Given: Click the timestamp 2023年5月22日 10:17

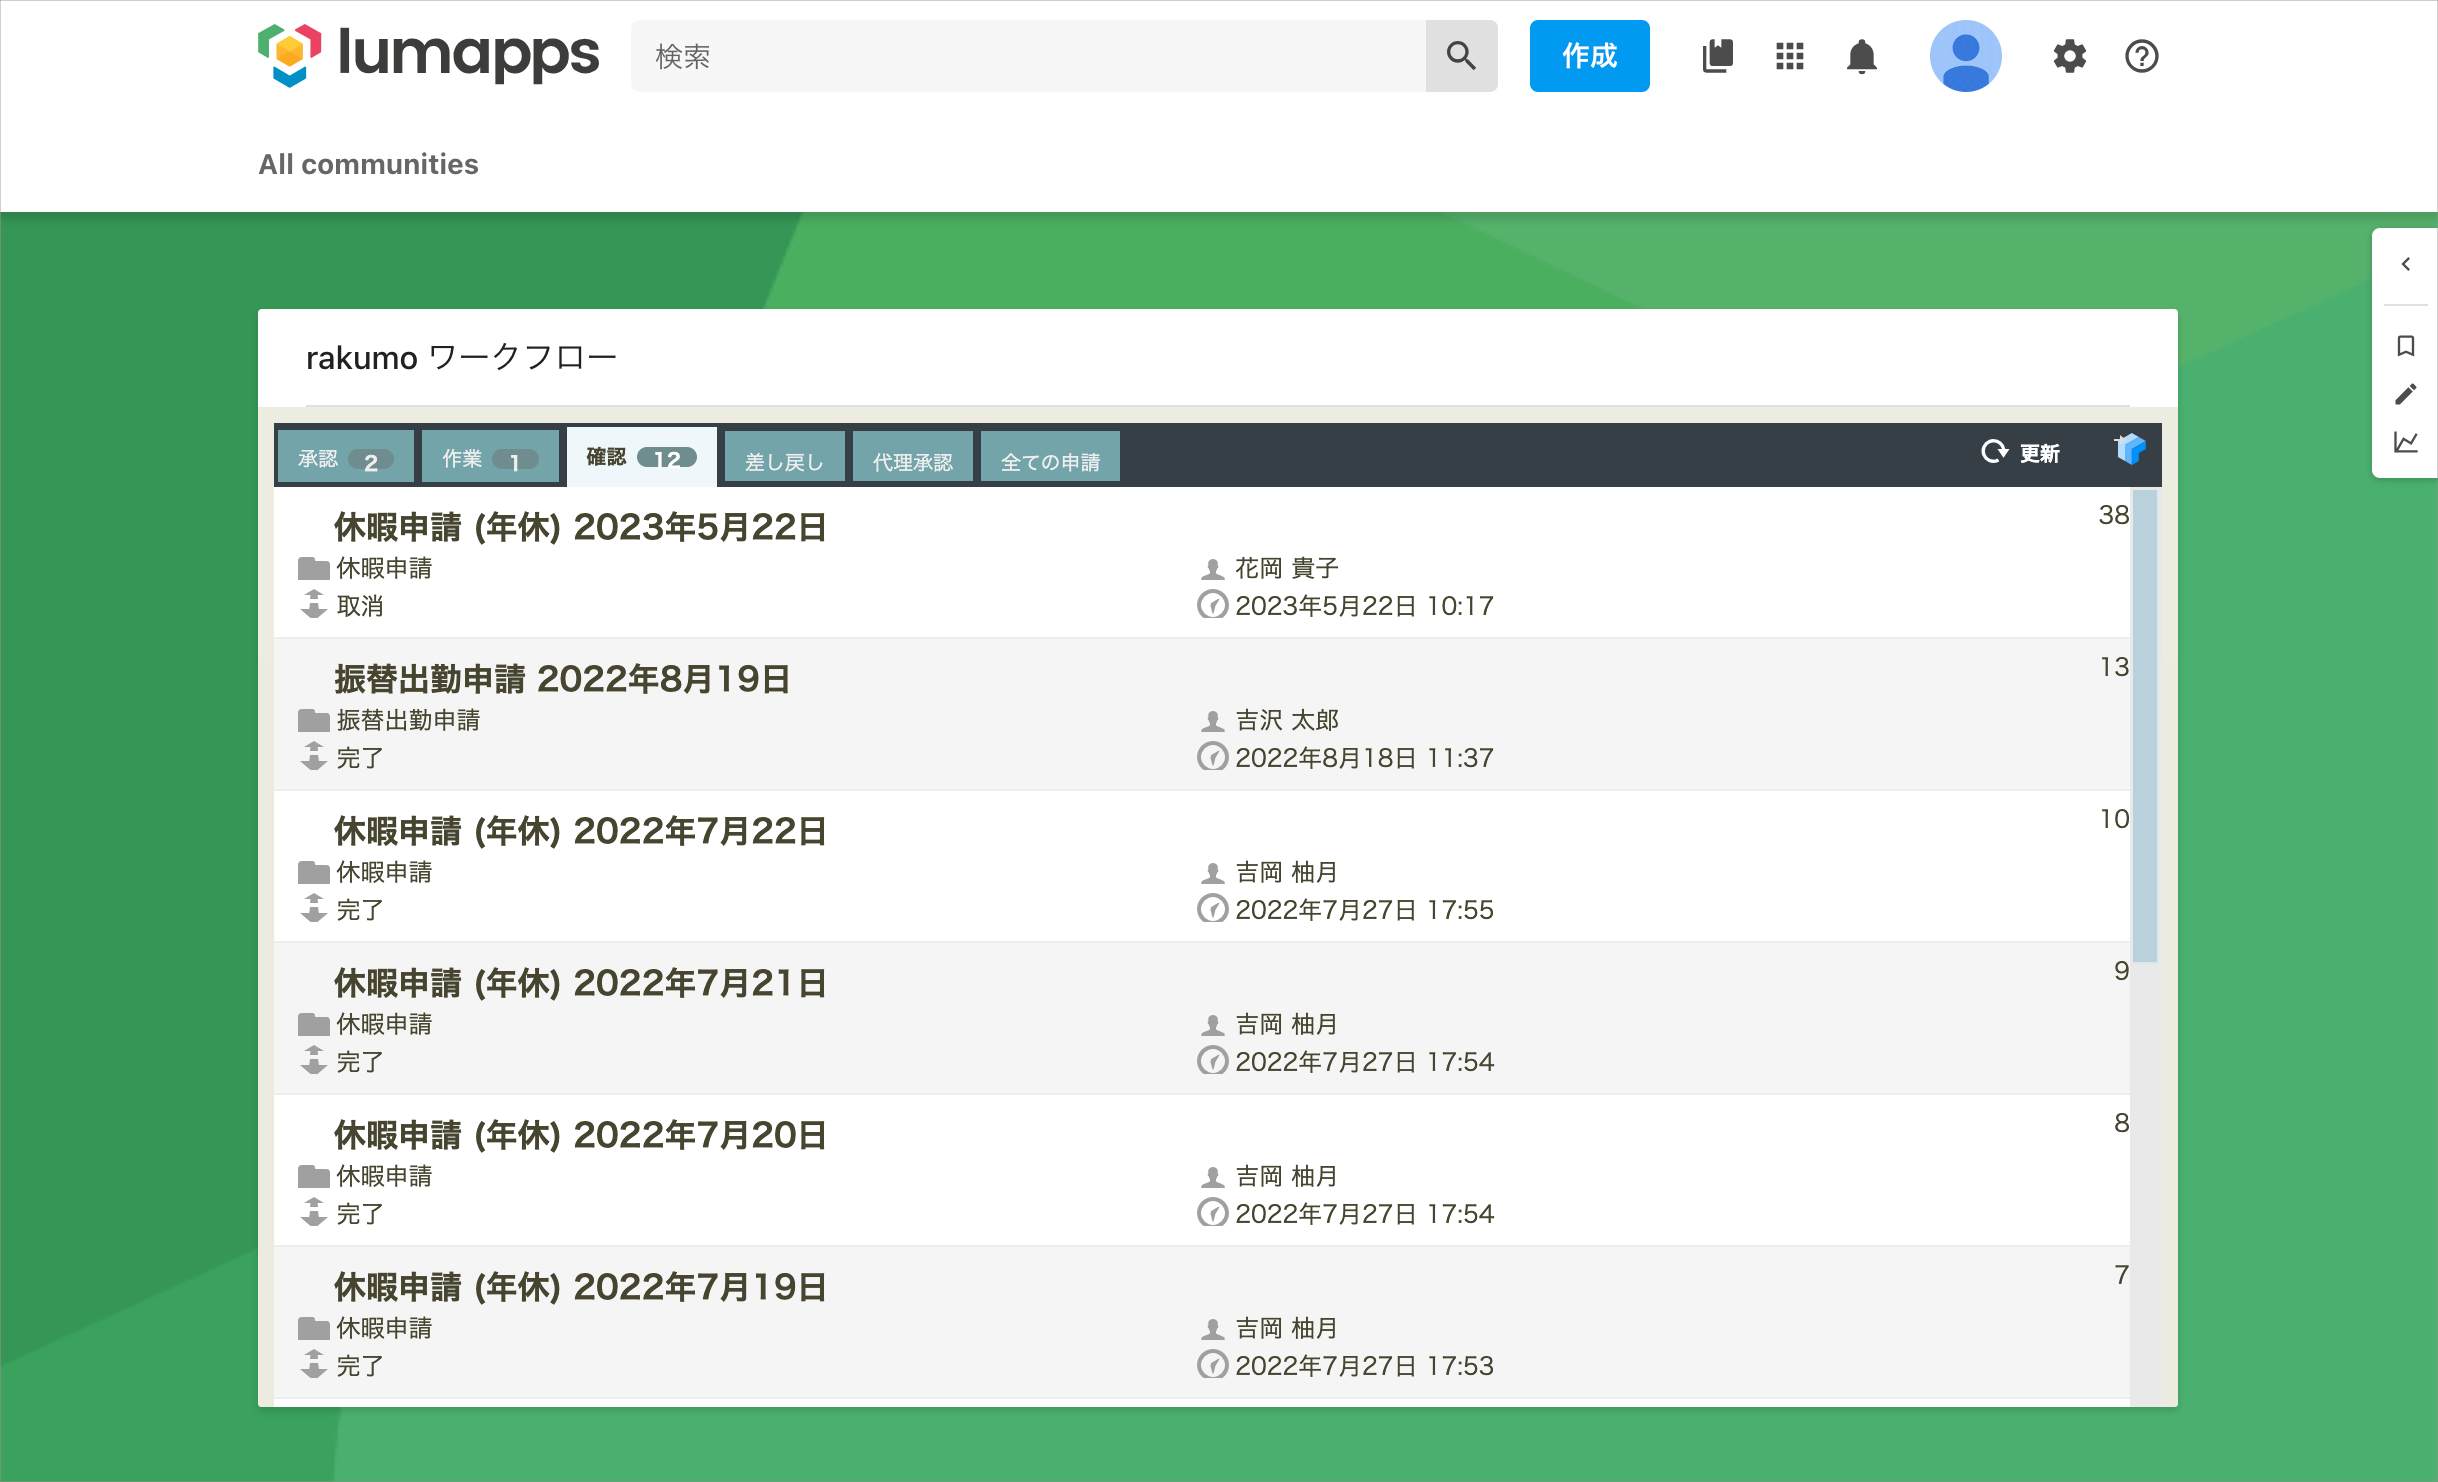Looking at the screenshot, I should click(x=1364, y=606).
